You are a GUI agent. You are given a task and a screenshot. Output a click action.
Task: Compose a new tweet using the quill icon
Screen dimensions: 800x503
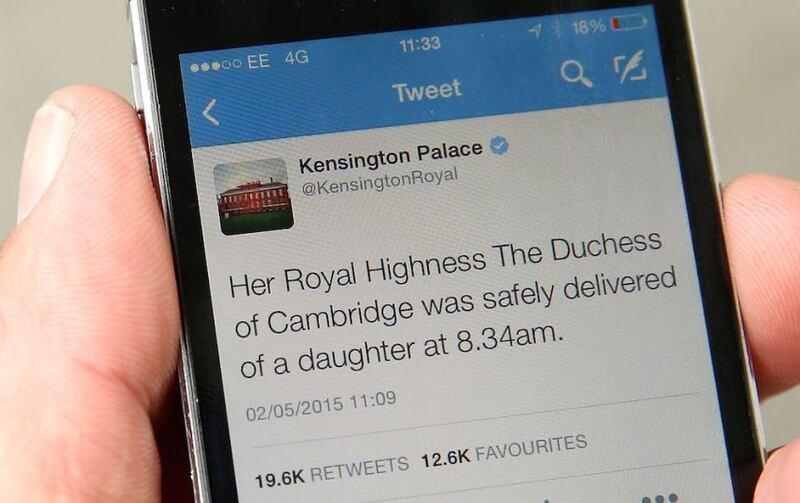631,67
